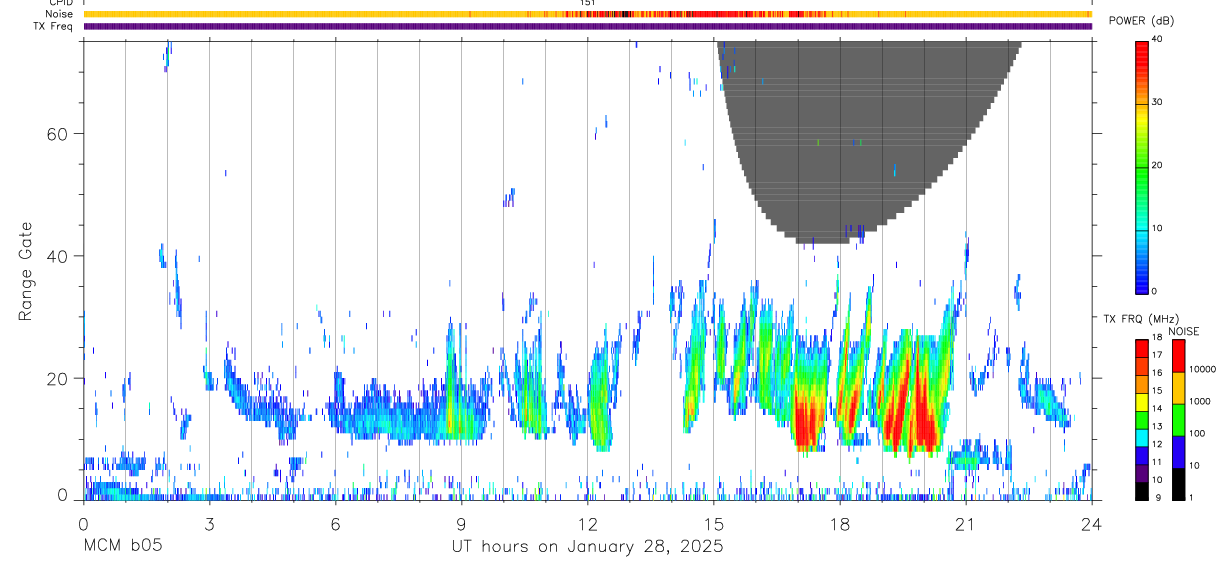Click the red 18 MHz swatch in TX FRQ legend
The height and width of the screenshot is (567, 1228).
1141,349
